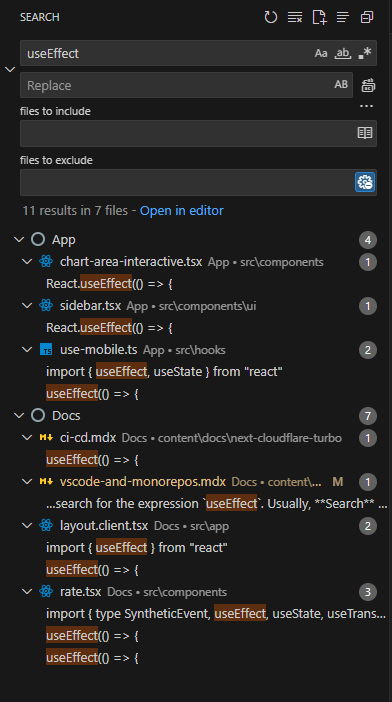This screenshot has height=702, width=392.
Task: Collapse the App folder group
Action: coord(19,240)
